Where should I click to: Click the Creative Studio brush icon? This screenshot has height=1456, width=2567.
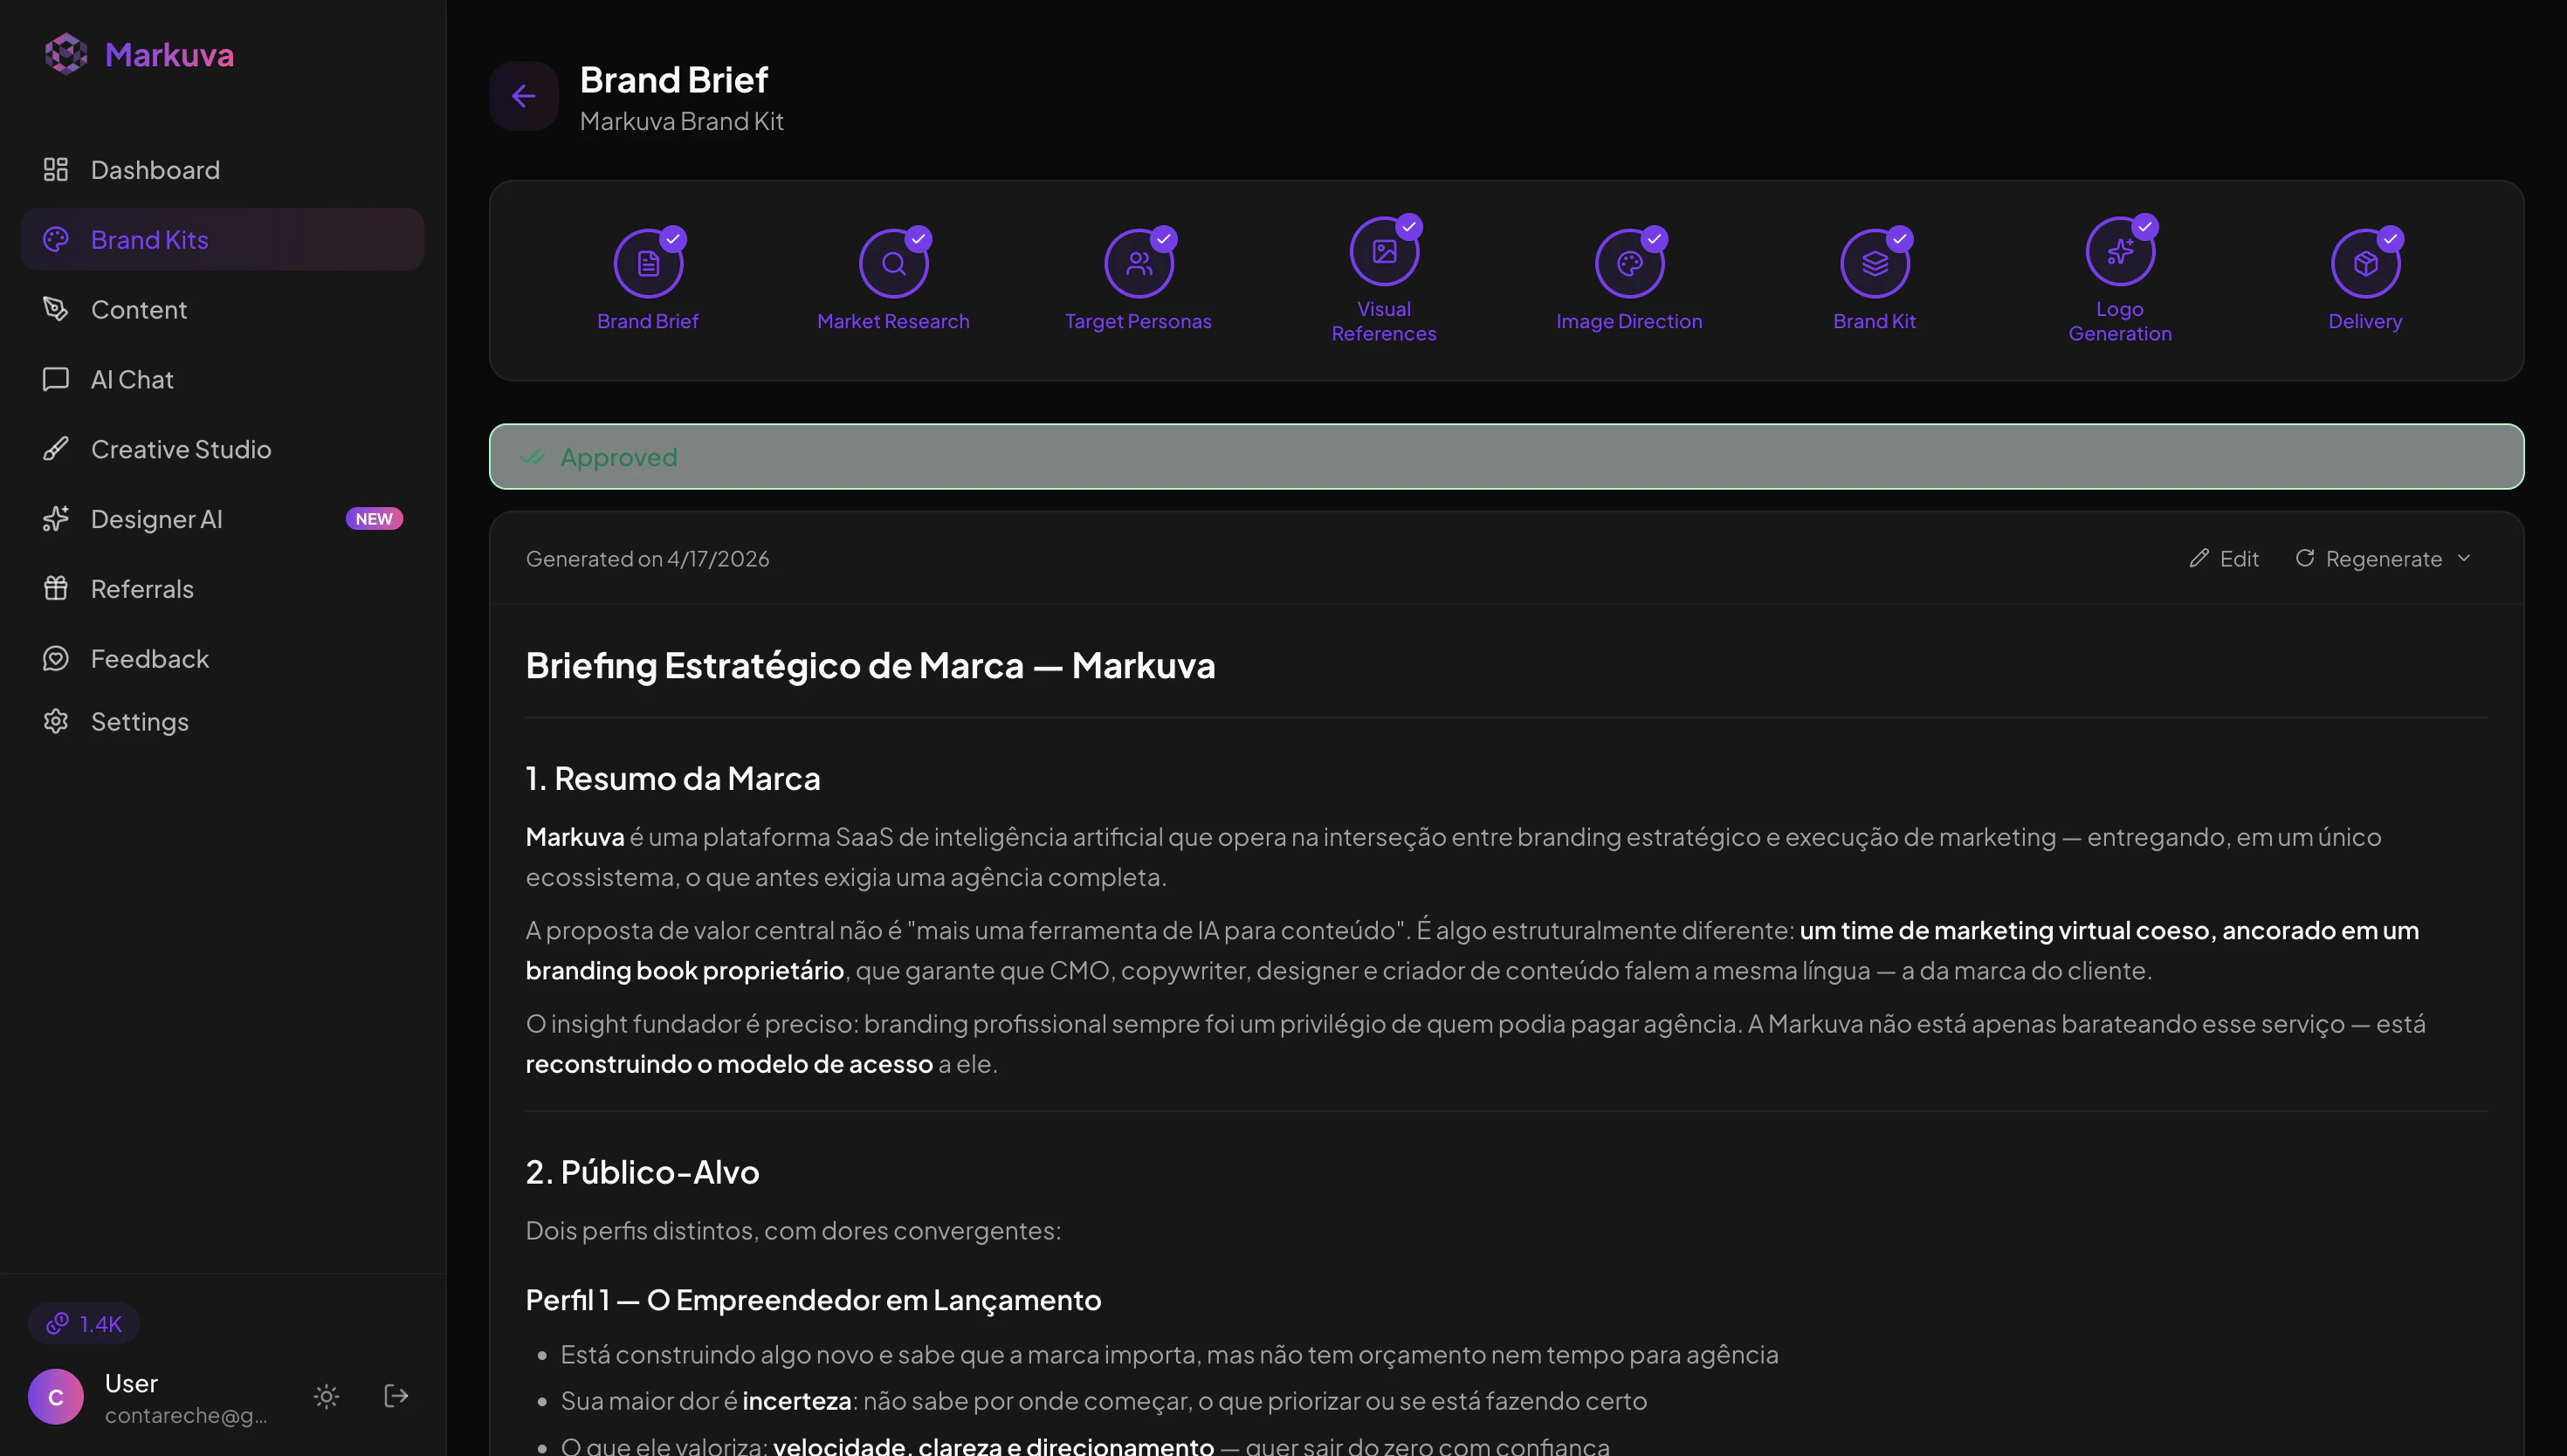click(x=56, y=449)
